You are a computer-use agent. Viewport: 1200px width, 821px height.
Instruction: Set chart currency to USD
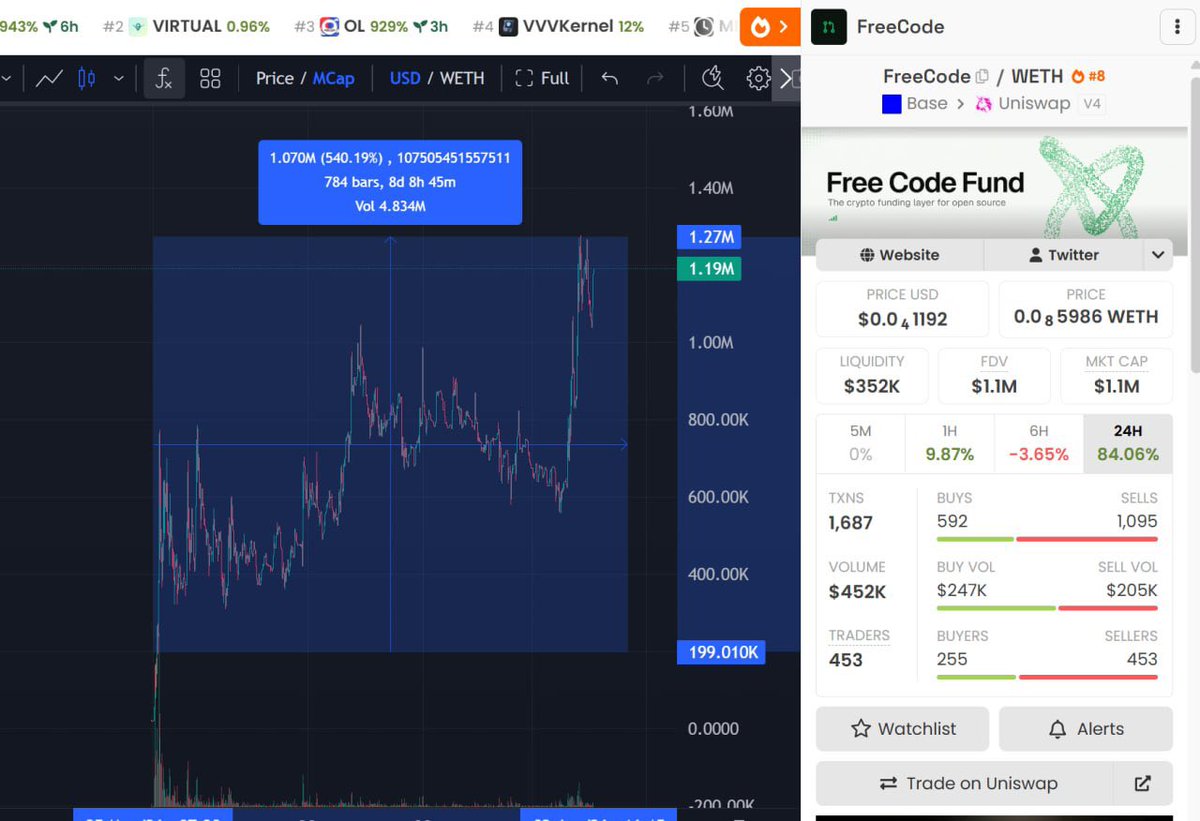tap(405, 78)
